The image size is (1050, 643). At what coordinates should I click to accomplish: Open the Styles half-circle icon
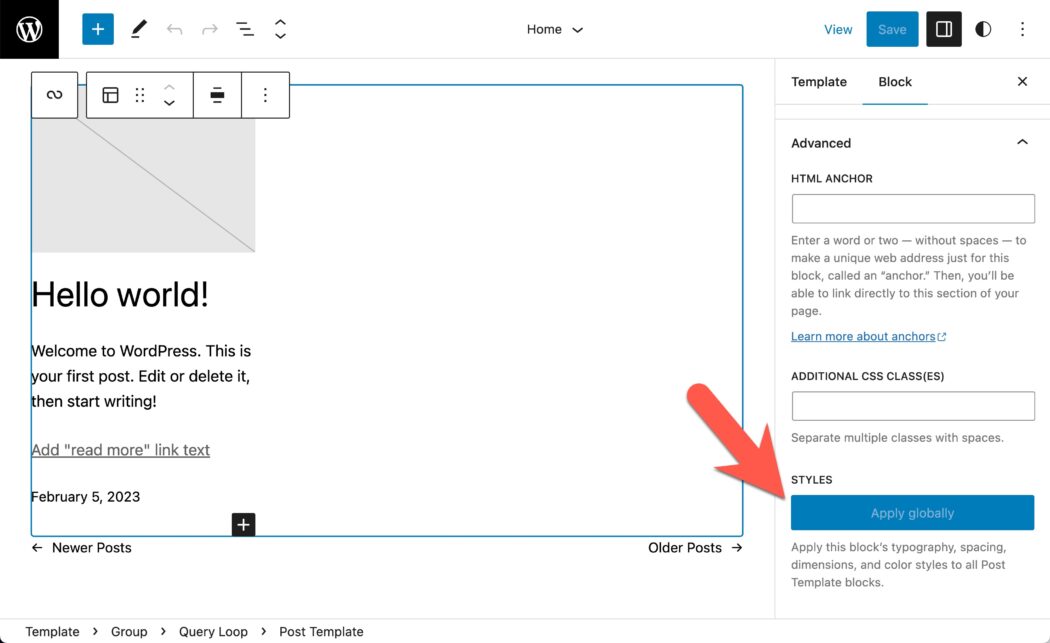coord(983,29)
